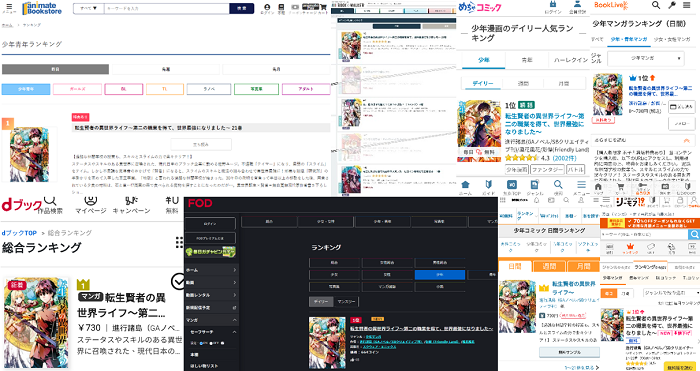The width and height of the screenshot is (700, 371).
Task: Open the CMOA genre filter dropdown
Action: (x=671, y=293)
